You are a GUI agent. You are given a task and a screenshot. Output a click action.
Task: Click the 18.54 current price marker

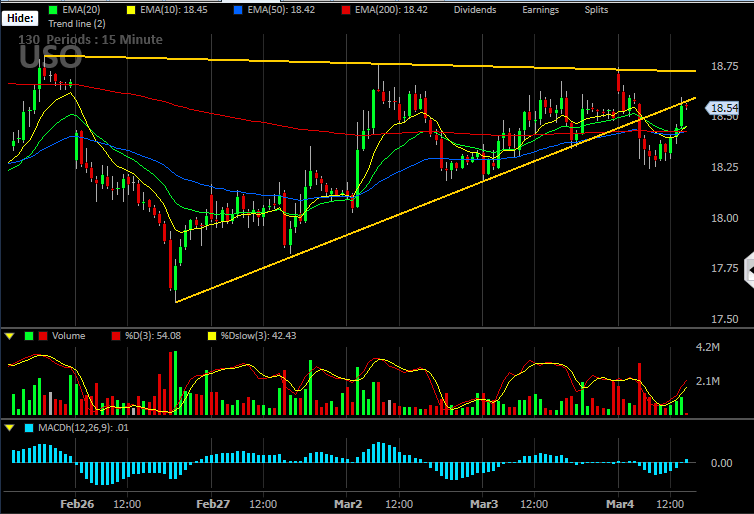coord(722,108)
